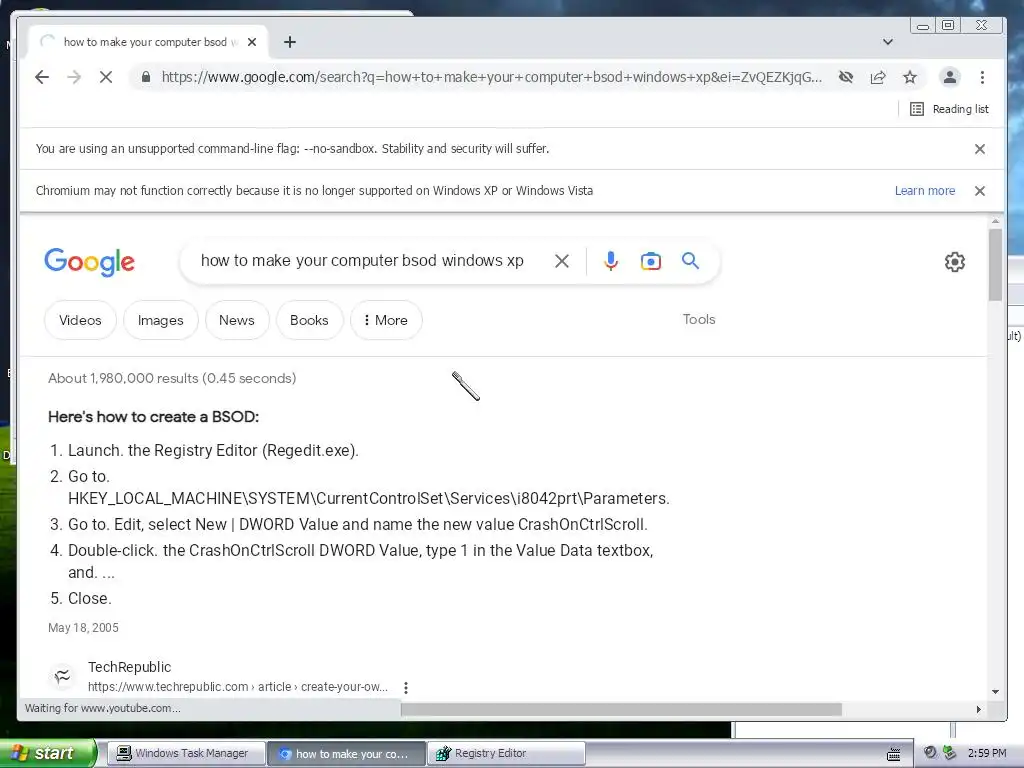
Task: Open the profile avatar button
Action: pos(950,77)
